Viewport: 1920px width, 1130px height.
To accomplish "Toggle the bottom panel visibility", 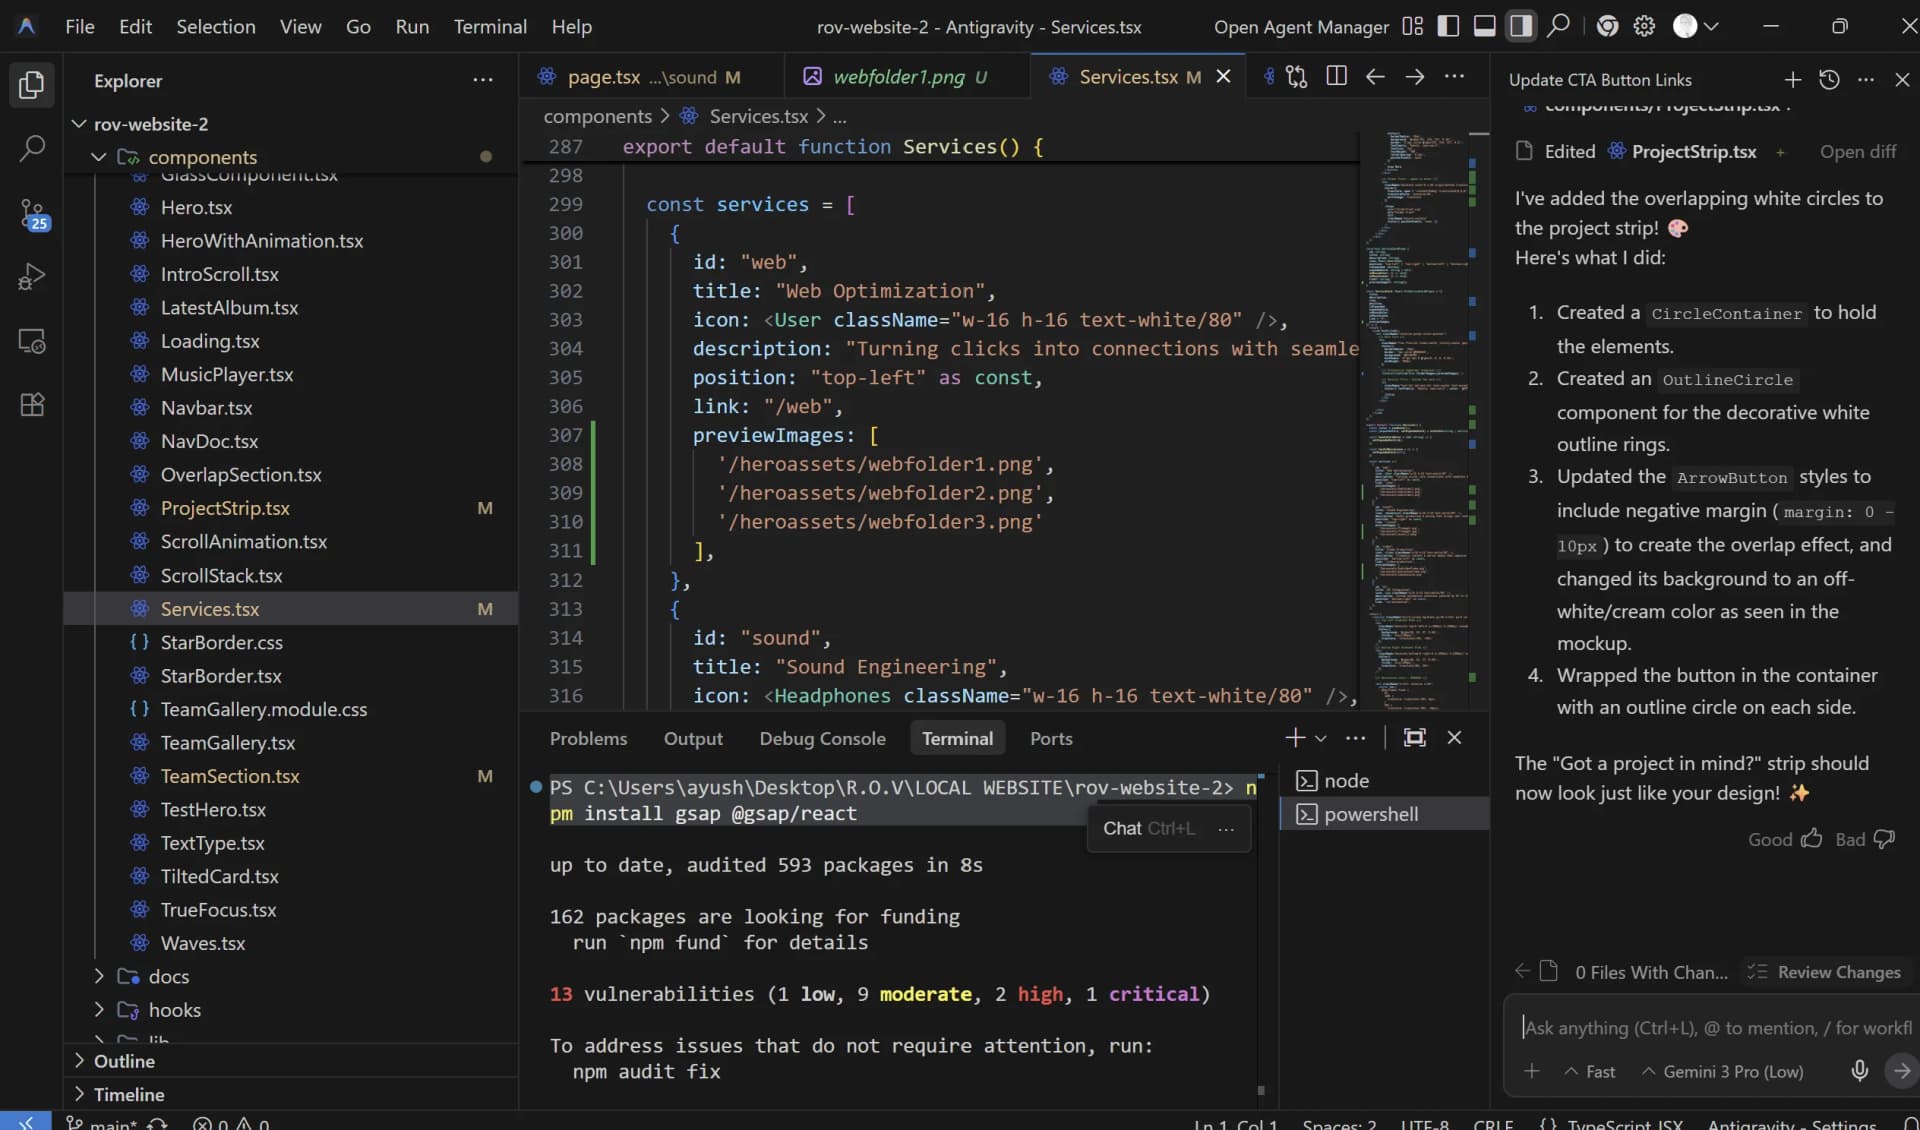I will tap(1485, 26).
